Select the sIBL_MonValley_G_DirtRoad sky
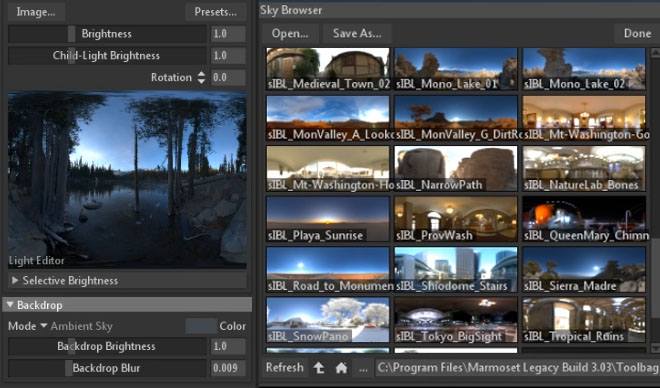The height and width of the screenshot is (388, 660). pos(456,118)
